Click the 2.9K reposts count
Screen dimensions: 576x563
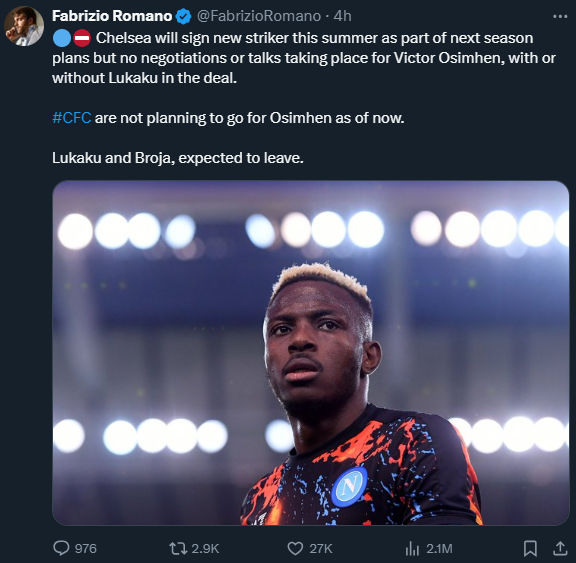pyautogui.click(x=205, y=549)
